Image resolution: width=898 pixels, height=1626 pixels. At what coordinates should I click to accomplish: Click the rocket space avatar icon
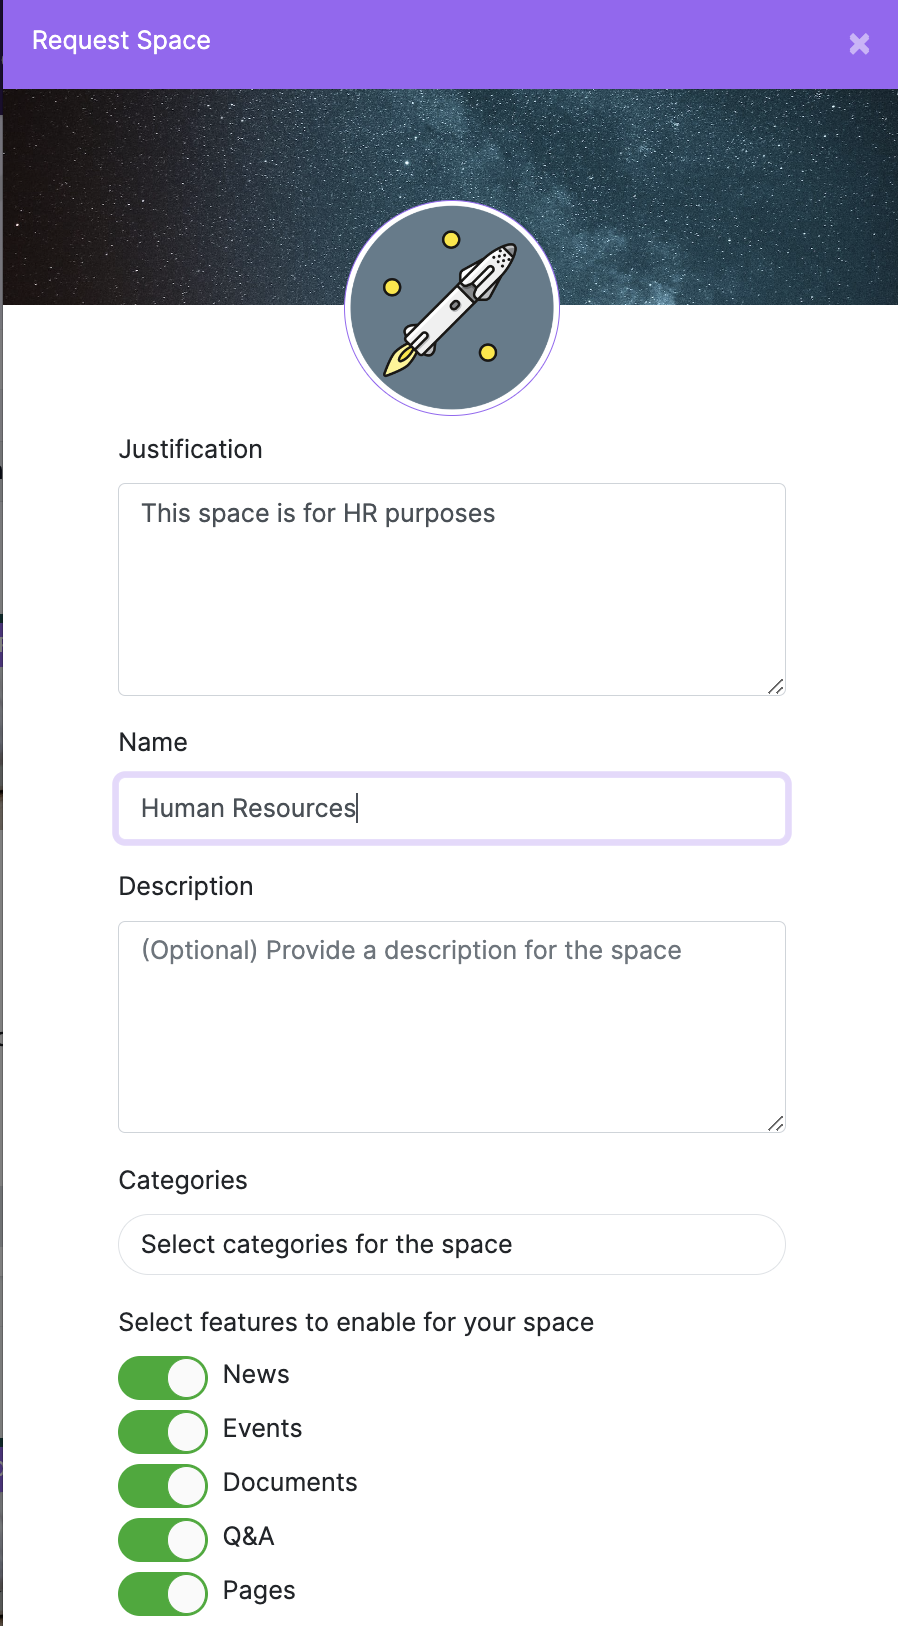[x=452, y=308]
